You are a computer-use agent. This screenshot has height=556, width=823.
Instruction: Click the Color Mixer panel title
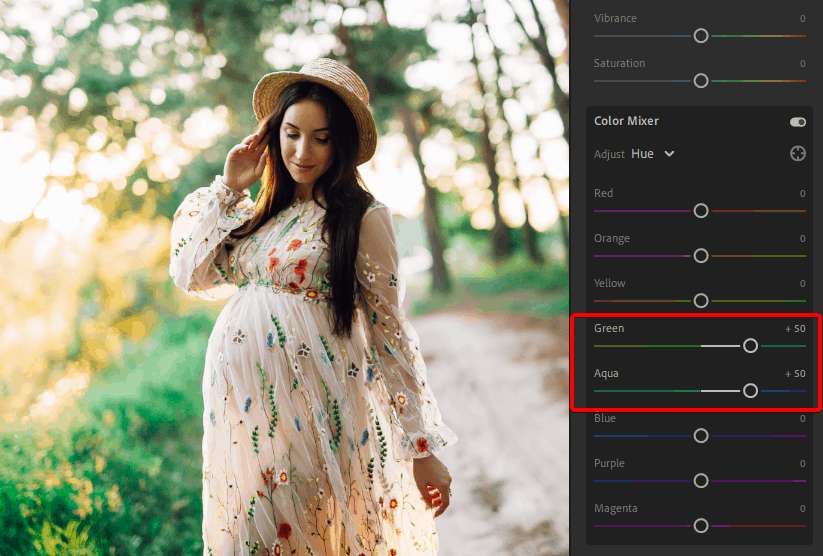[626, 121]
